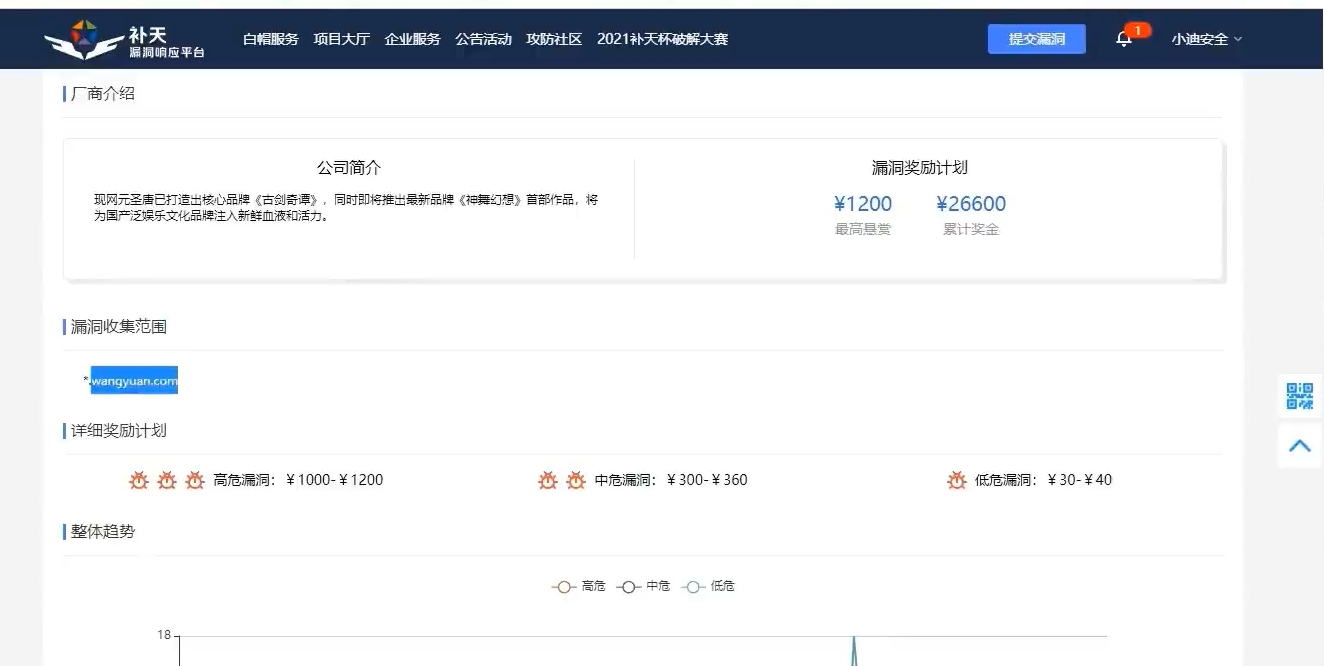This screenshot has width=1324, height=666.
Task: Go to 公告活动 in navigation
Action: pyautogui.click(x=483, y=40)
